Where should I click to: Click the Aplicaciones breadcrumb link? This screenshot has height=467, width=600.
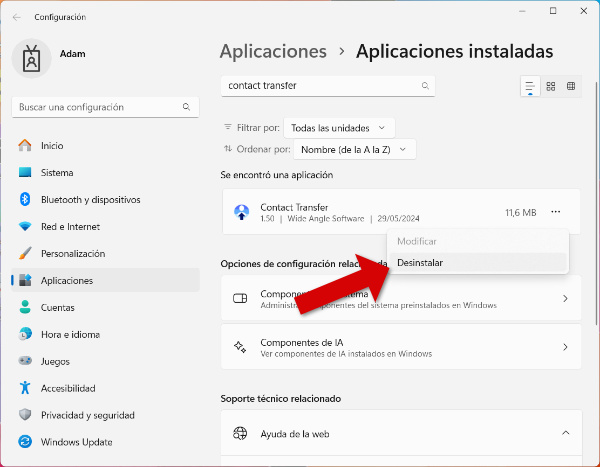[x=273, y=51]
